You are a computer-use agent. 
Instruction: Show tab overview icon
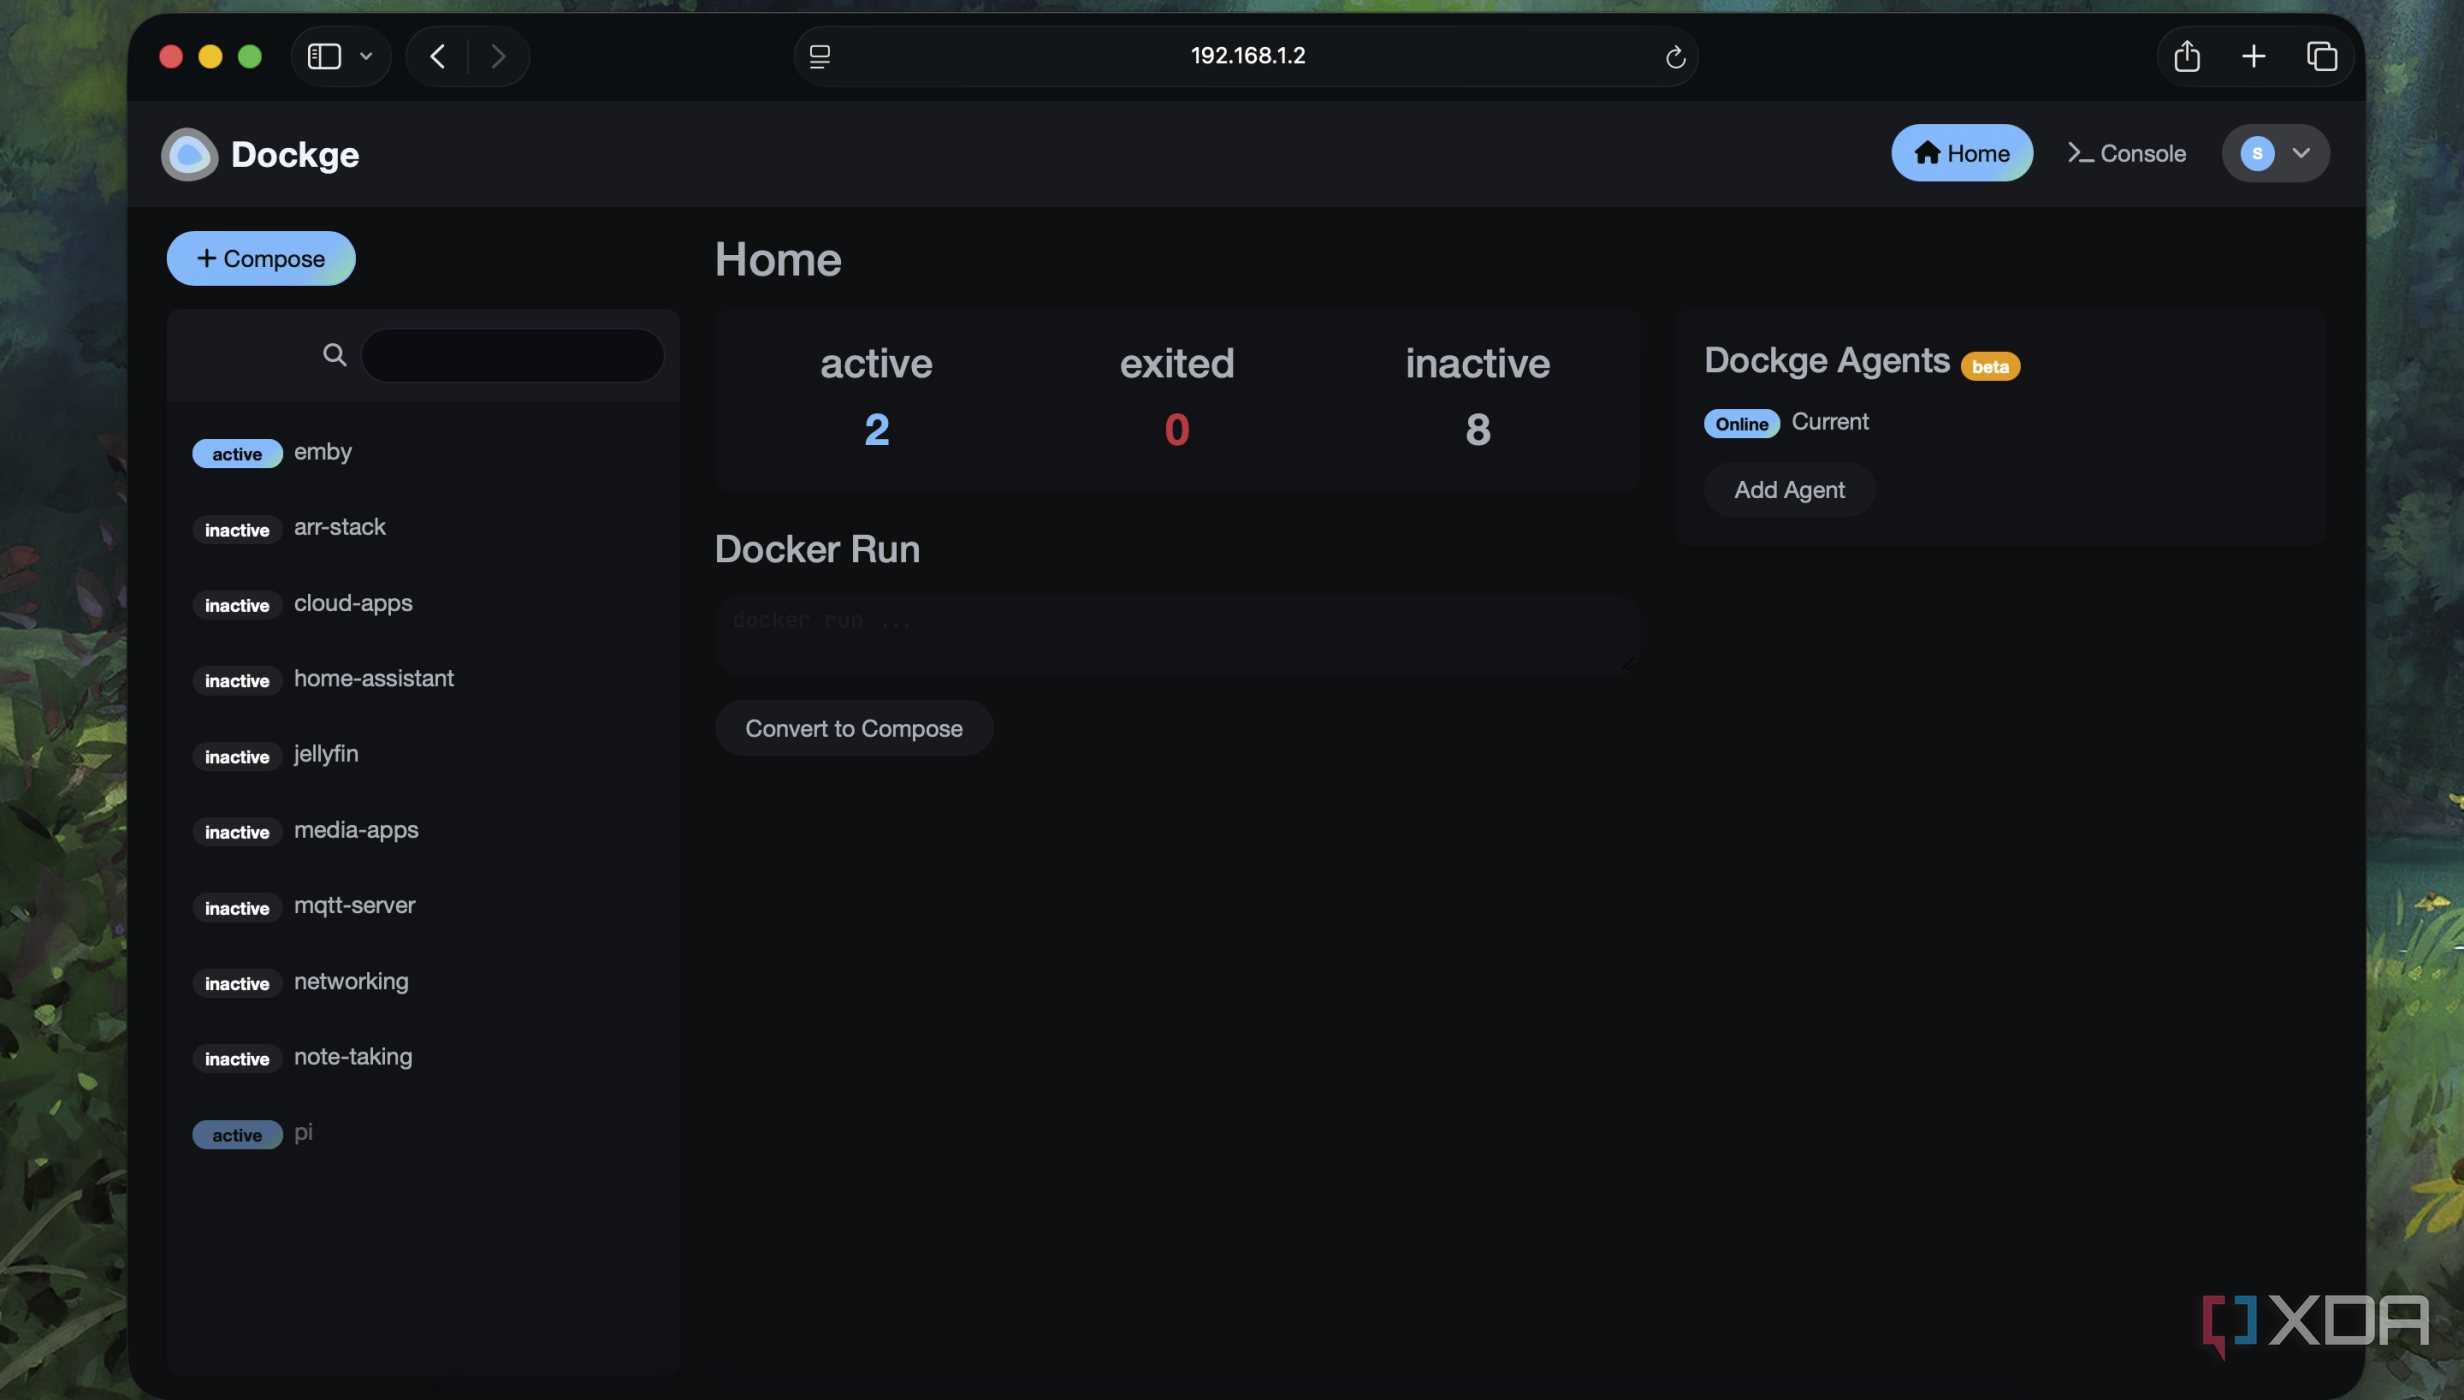[x=2322, y=56]
